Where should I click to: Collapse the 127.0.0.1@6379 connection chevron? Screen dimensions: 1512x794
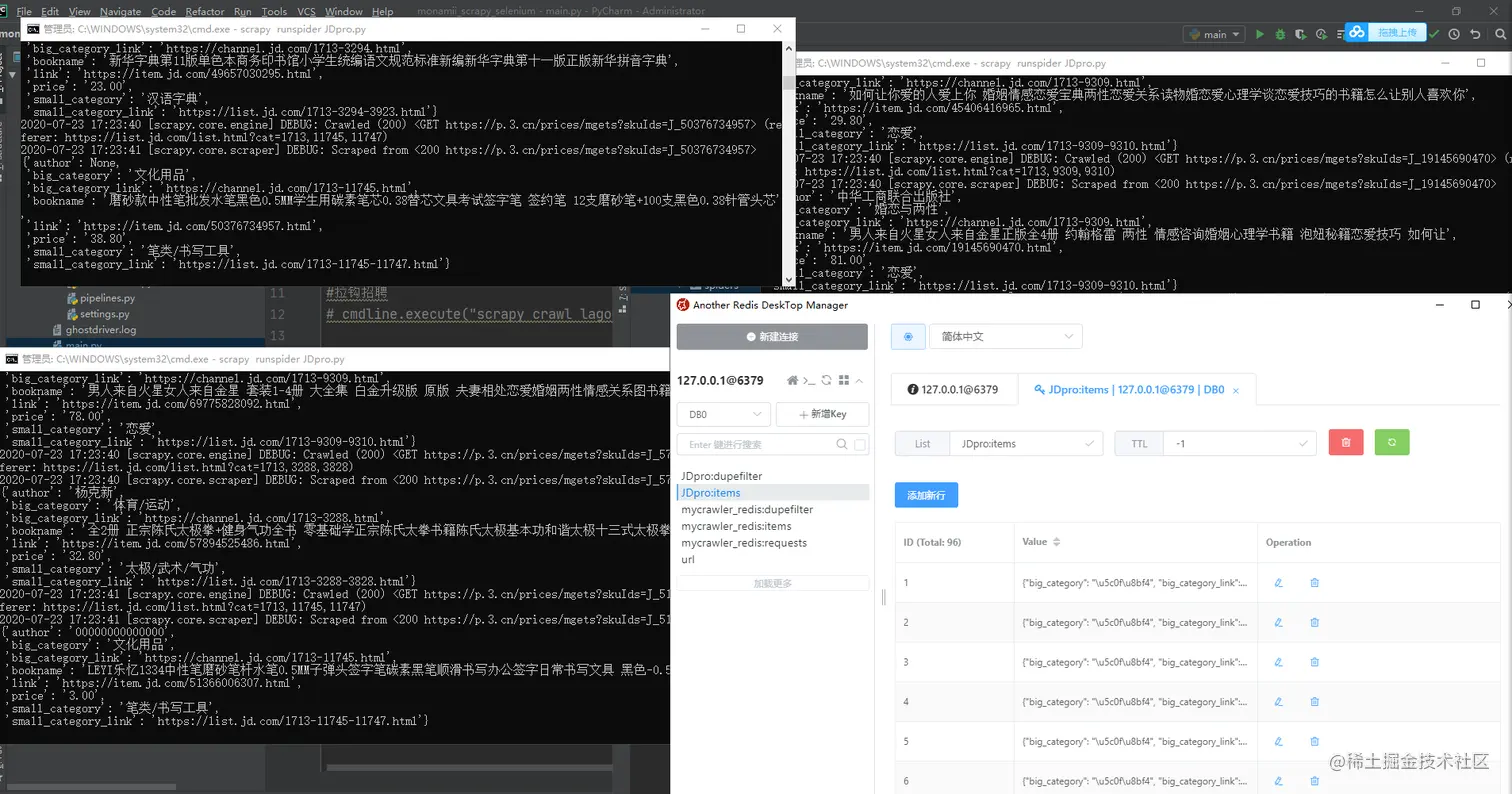coord(860,381)
